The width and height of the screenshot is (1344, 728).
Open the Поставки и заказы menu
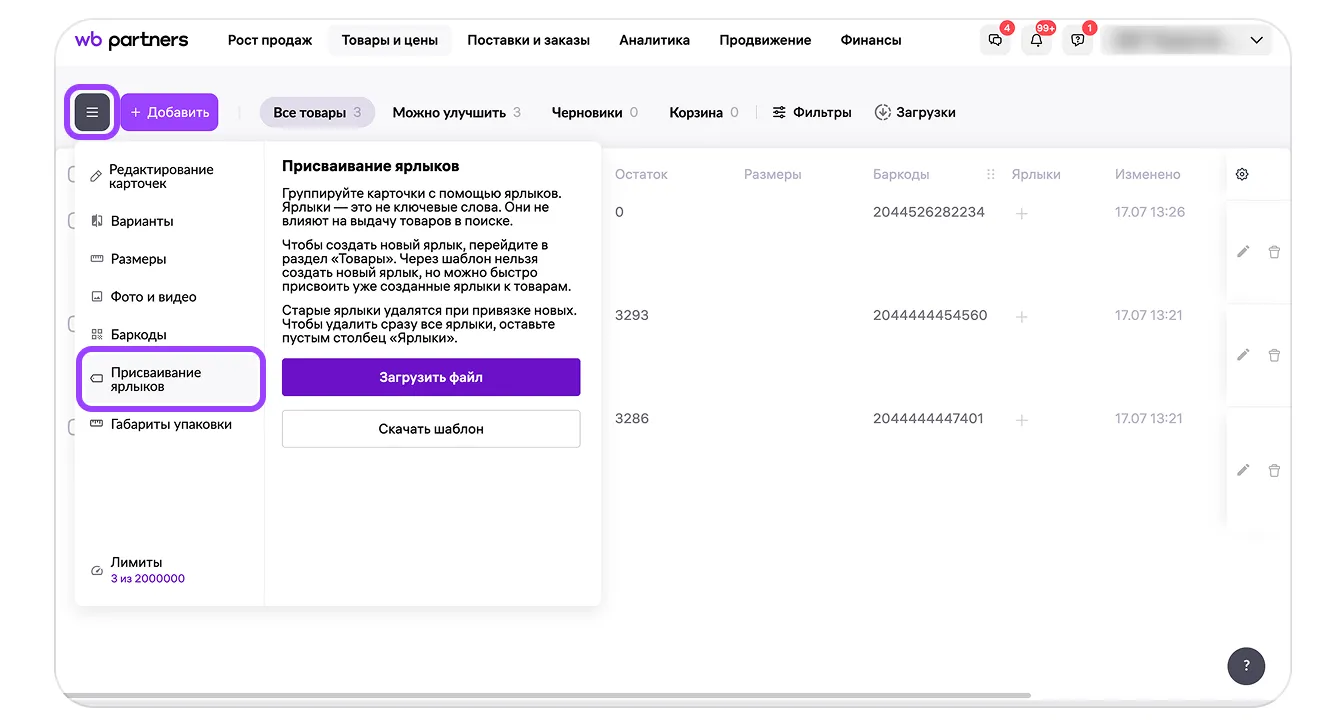(x=528, y=41)
